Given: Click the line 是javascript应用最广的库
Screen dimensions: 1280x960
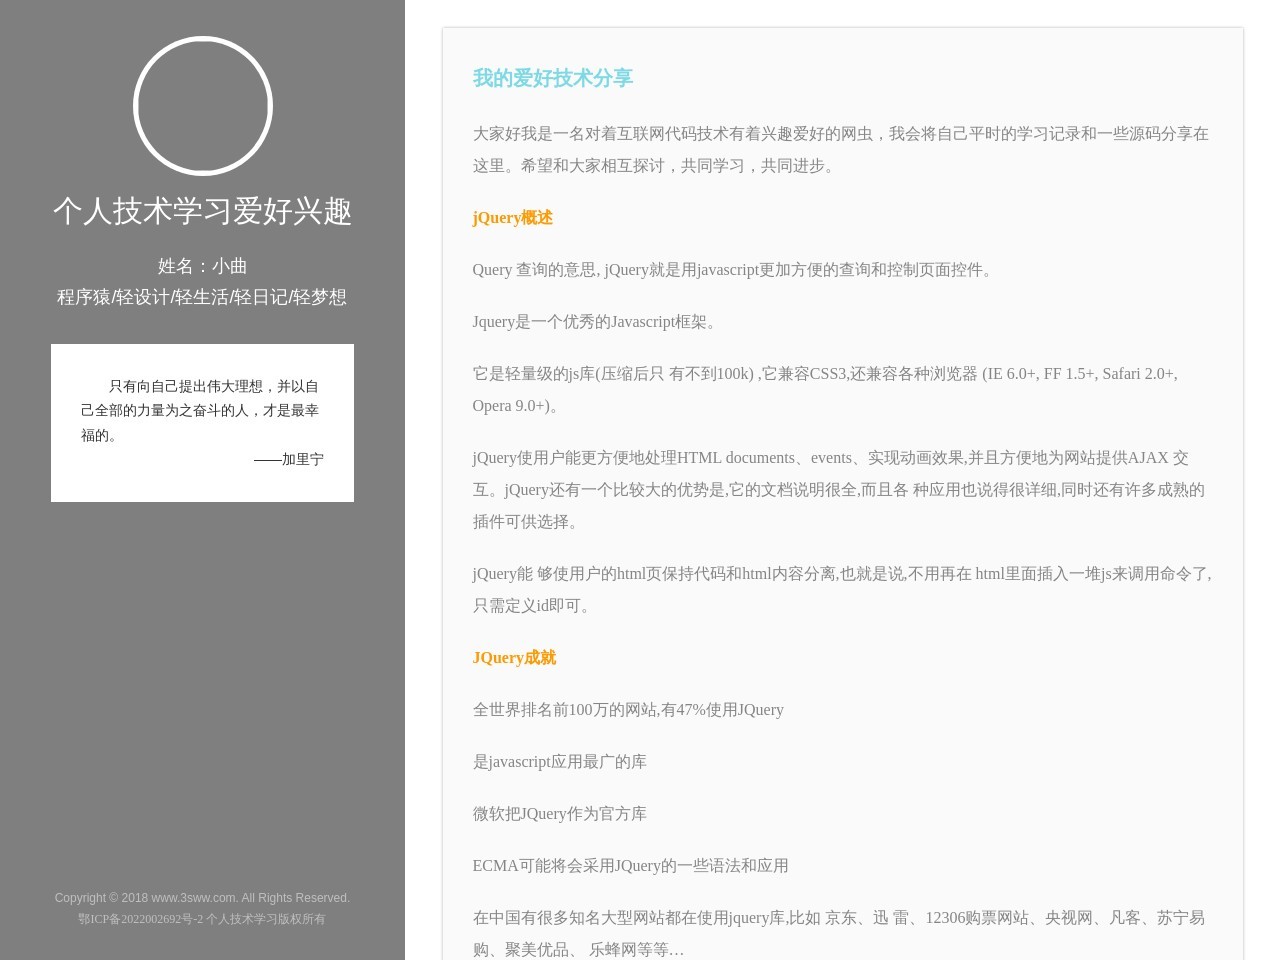Looking at the screenshot, I should click(559, 762).
